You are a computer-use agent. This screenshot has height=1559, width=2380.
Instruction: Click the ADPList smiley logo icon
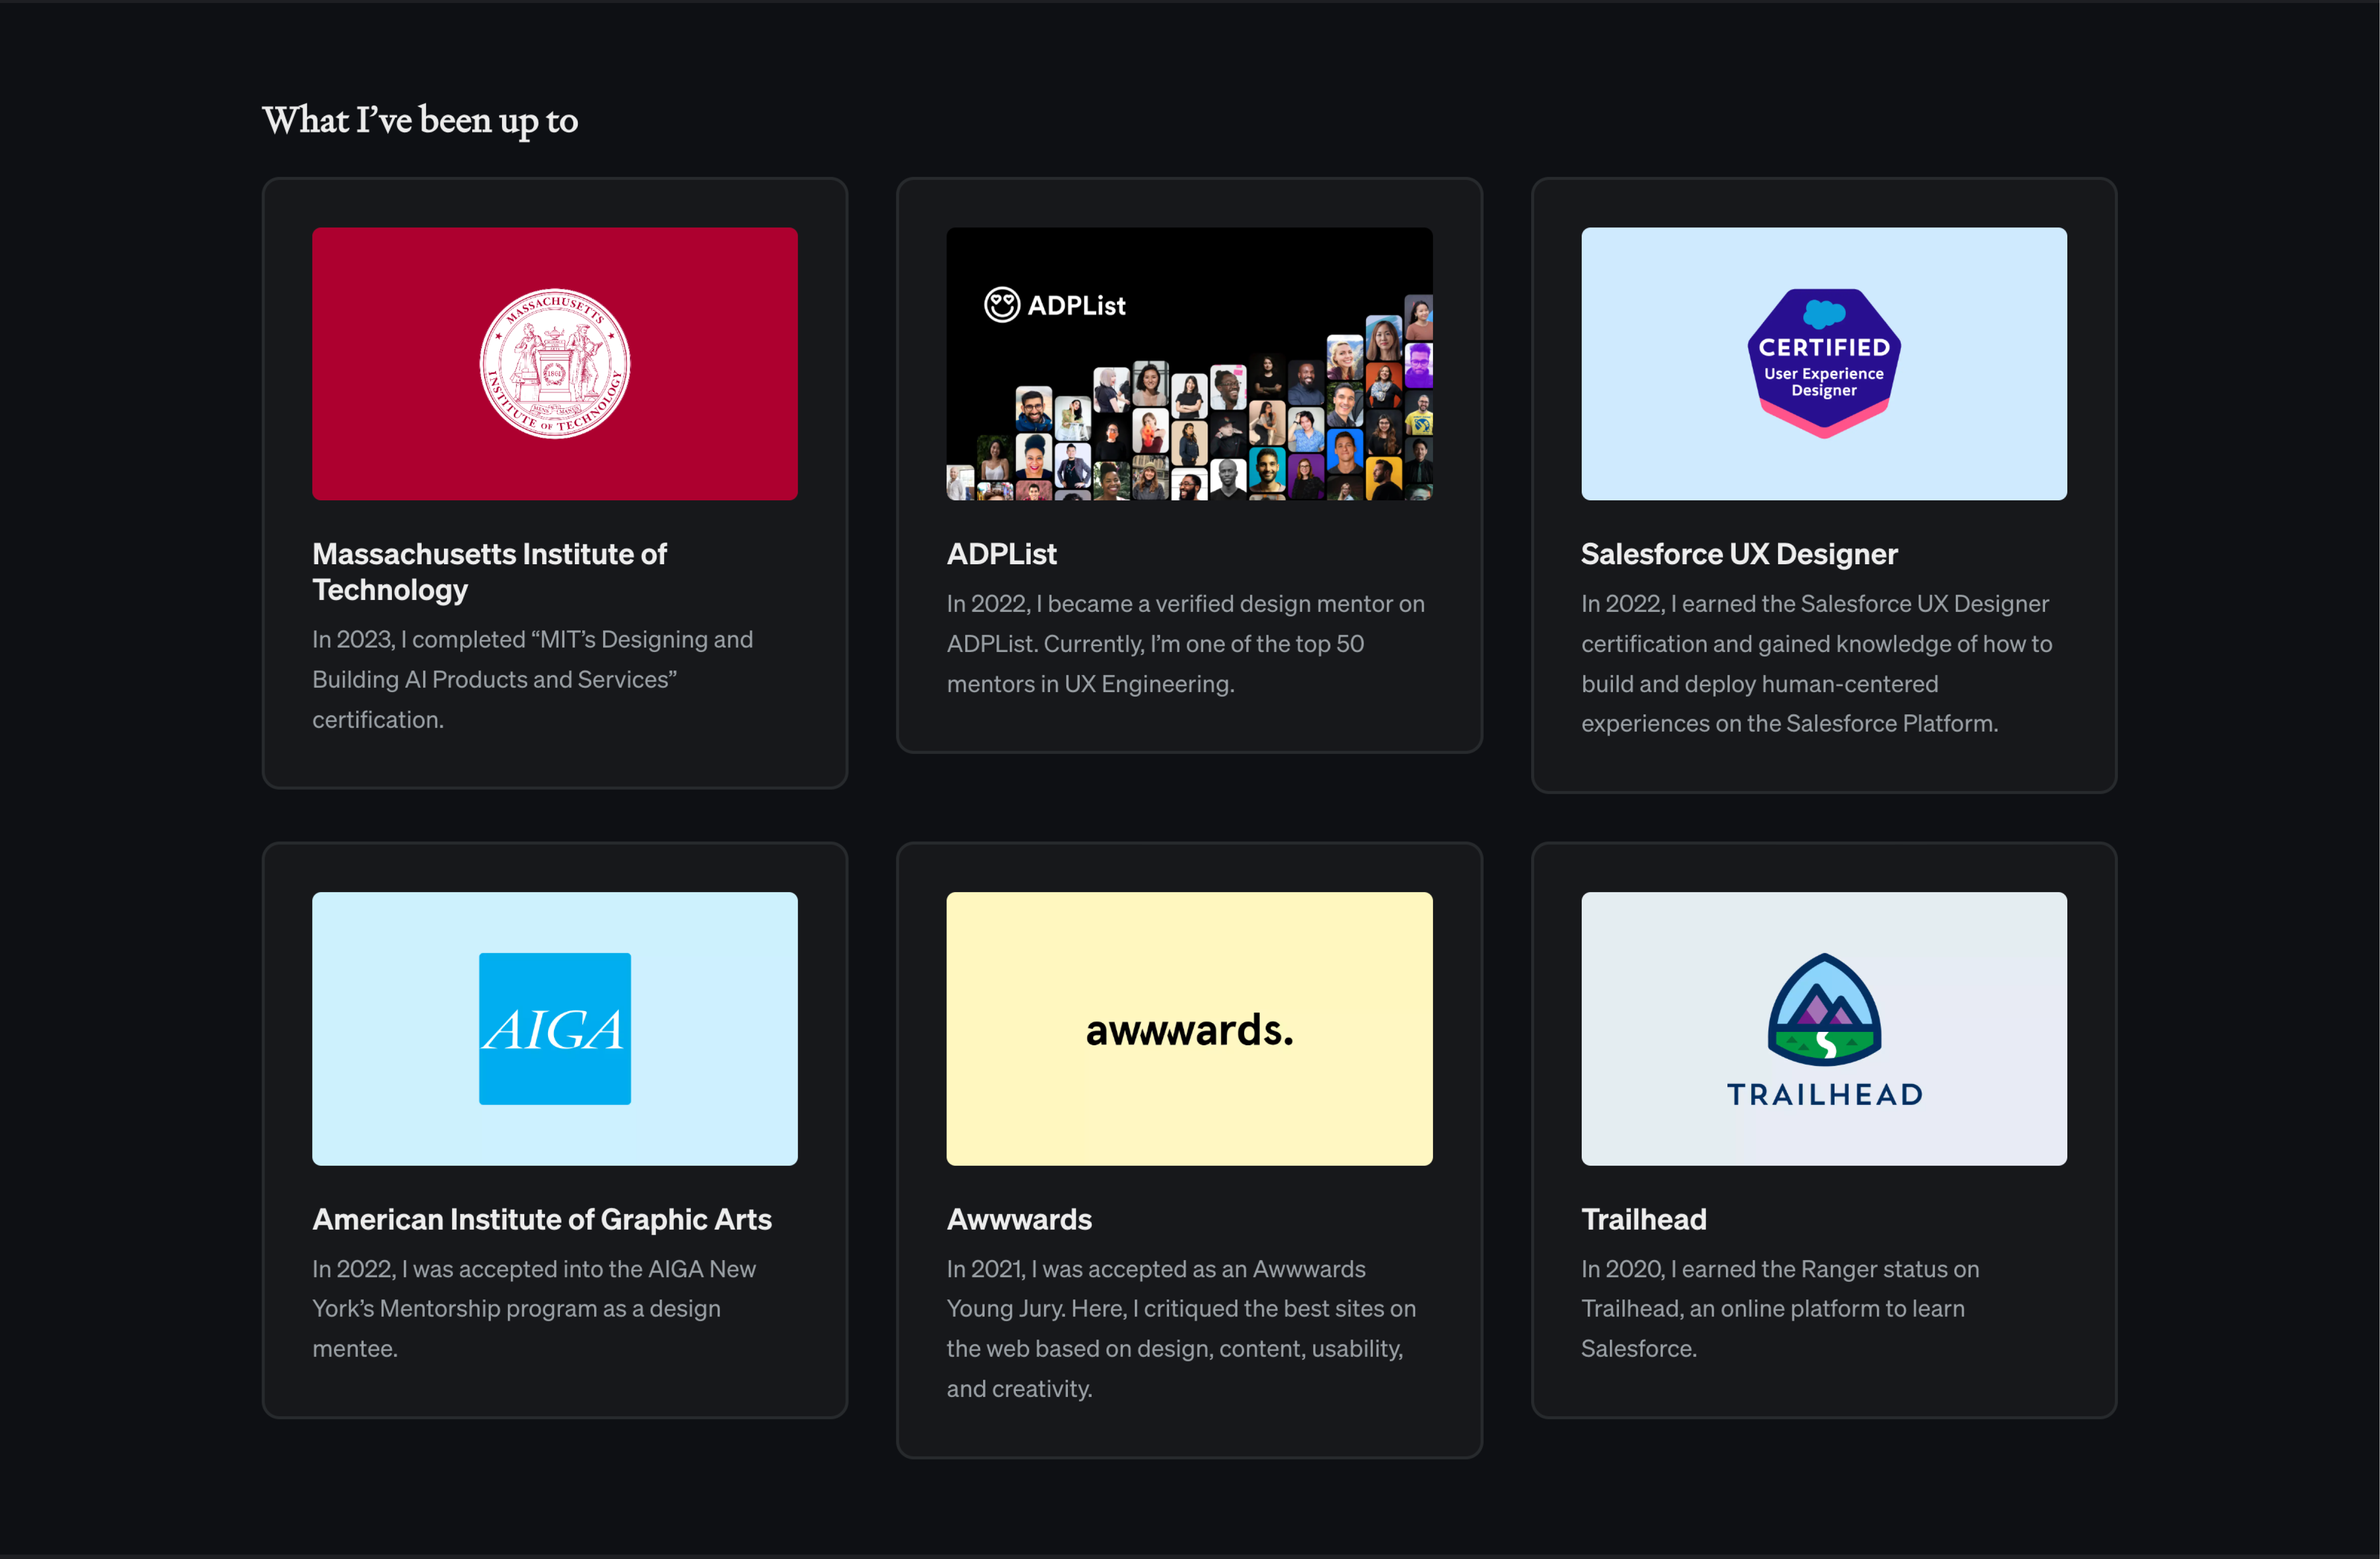click(1001, 304)
